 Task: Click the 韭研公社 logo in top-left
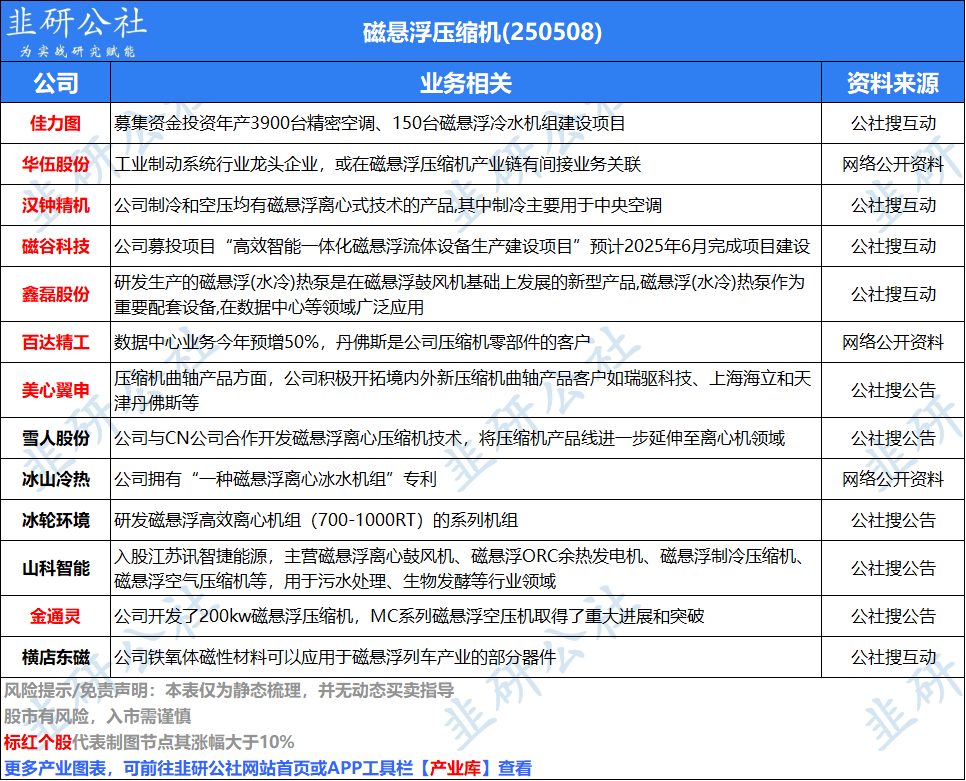77,31
